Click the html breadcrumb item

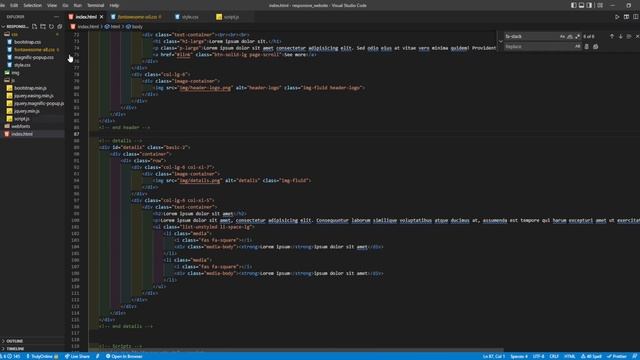tap(113, 27)
